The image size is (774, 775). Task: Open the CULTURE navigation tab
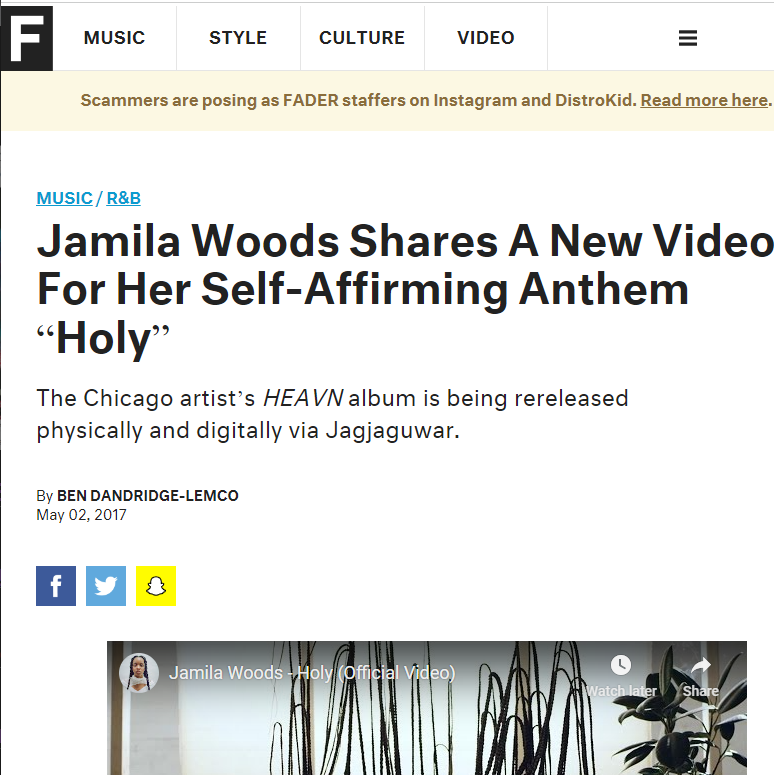(362, 38)
